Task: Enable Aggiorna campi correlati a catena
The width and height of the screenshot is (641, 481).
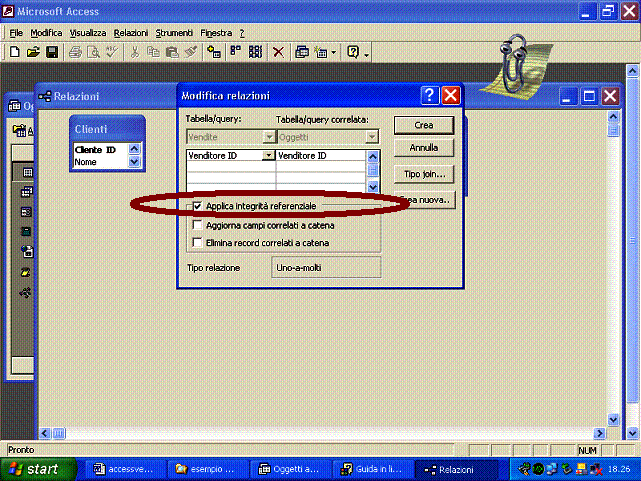Action: (x=197, y=225)
